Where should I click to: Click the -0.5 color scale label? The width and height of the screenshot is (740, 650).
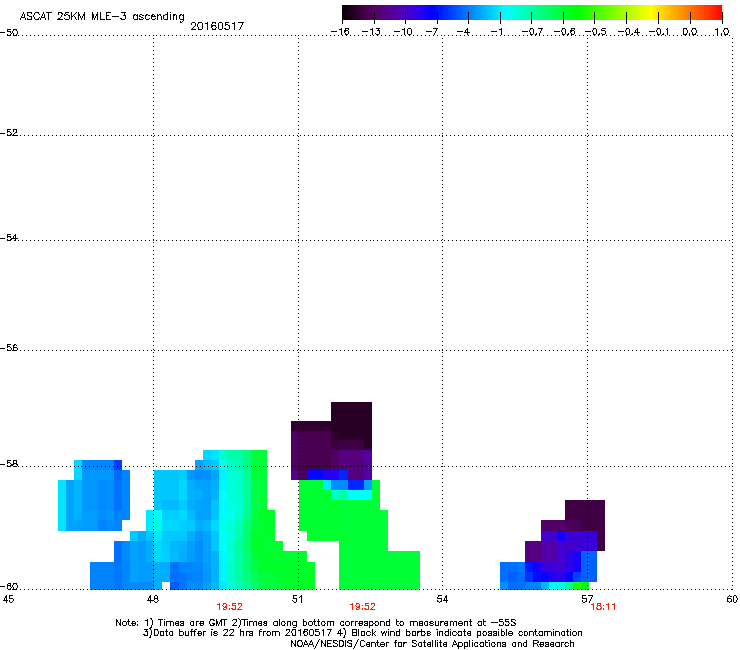click(596, 32)
